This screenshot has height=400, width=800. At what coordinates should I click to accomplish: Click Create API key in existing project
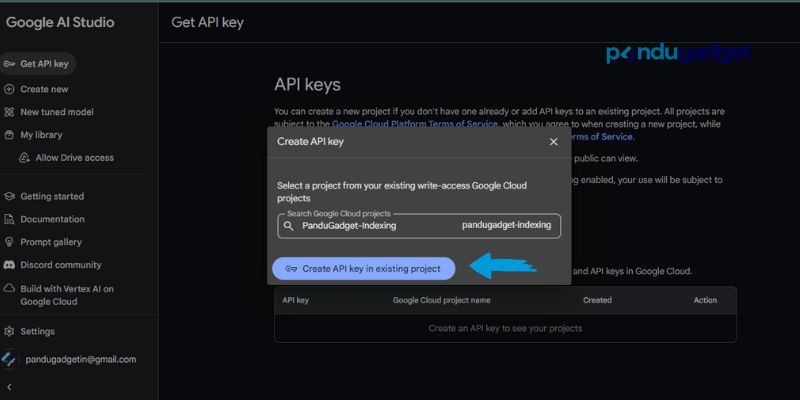point(363,268)
